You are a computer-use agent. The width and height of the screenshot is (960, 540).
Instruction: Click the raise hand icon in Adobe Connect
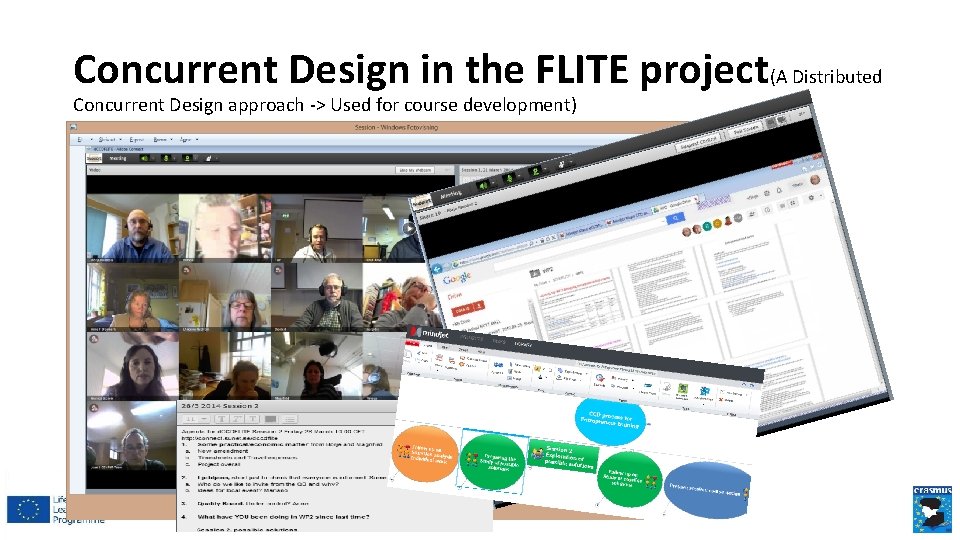point(209,158)
